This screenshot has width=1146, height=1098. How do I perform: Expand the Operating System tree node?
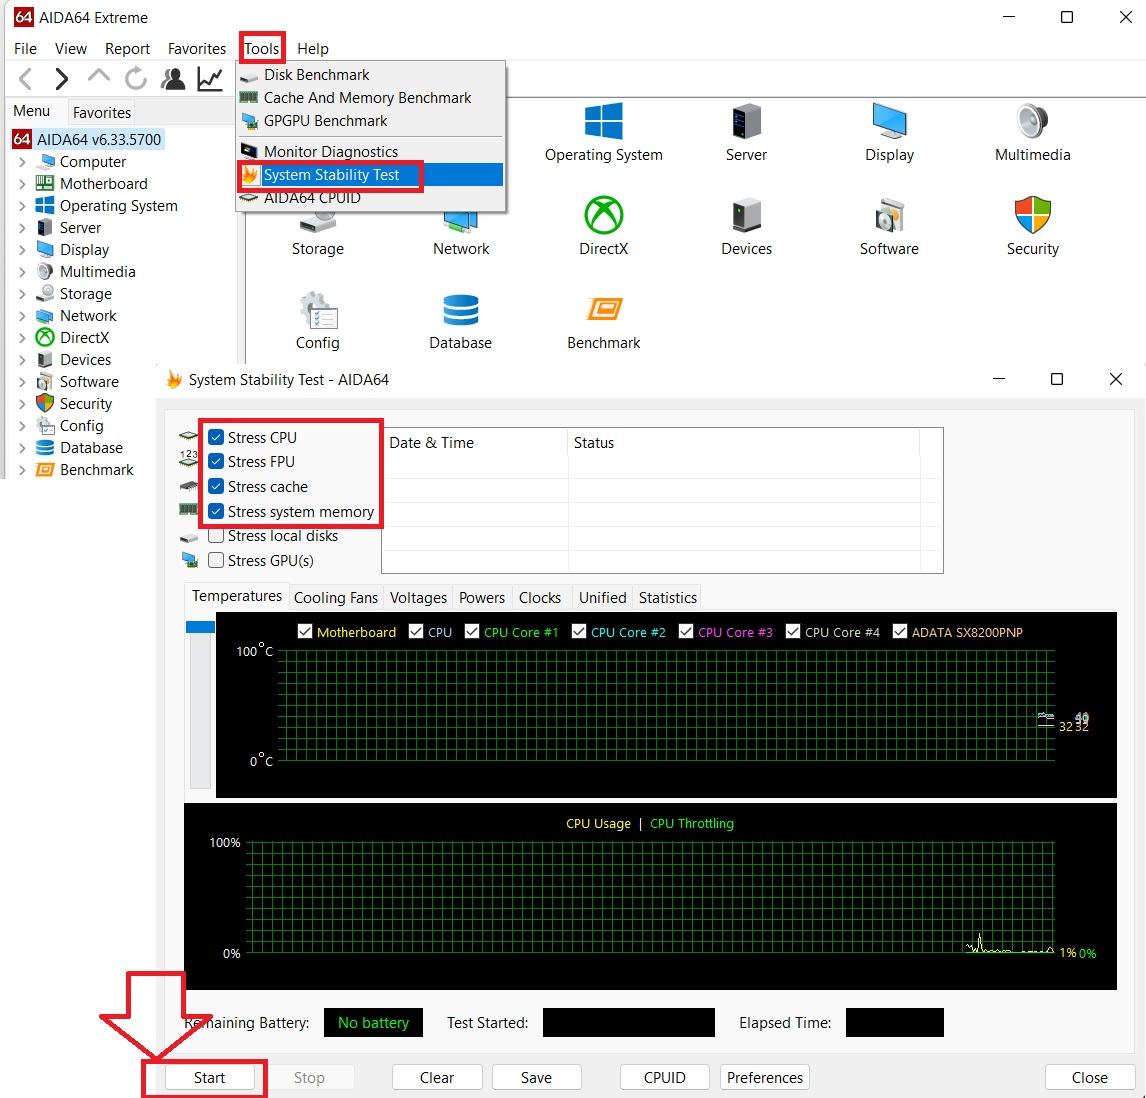click(22, 205)
